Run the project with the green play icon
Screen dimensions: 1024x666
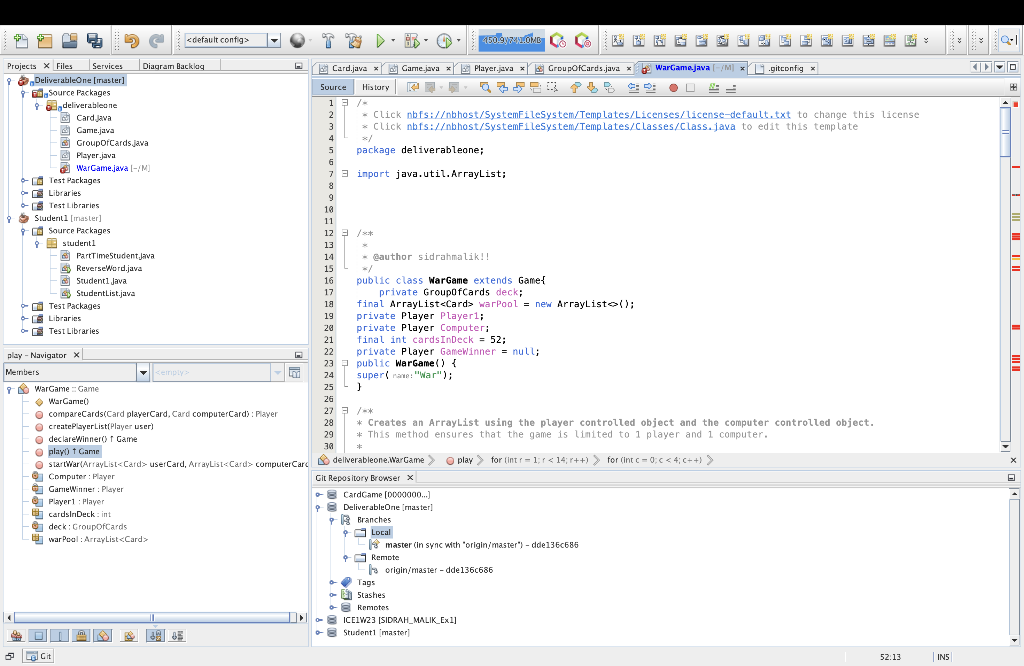[380, 41]
